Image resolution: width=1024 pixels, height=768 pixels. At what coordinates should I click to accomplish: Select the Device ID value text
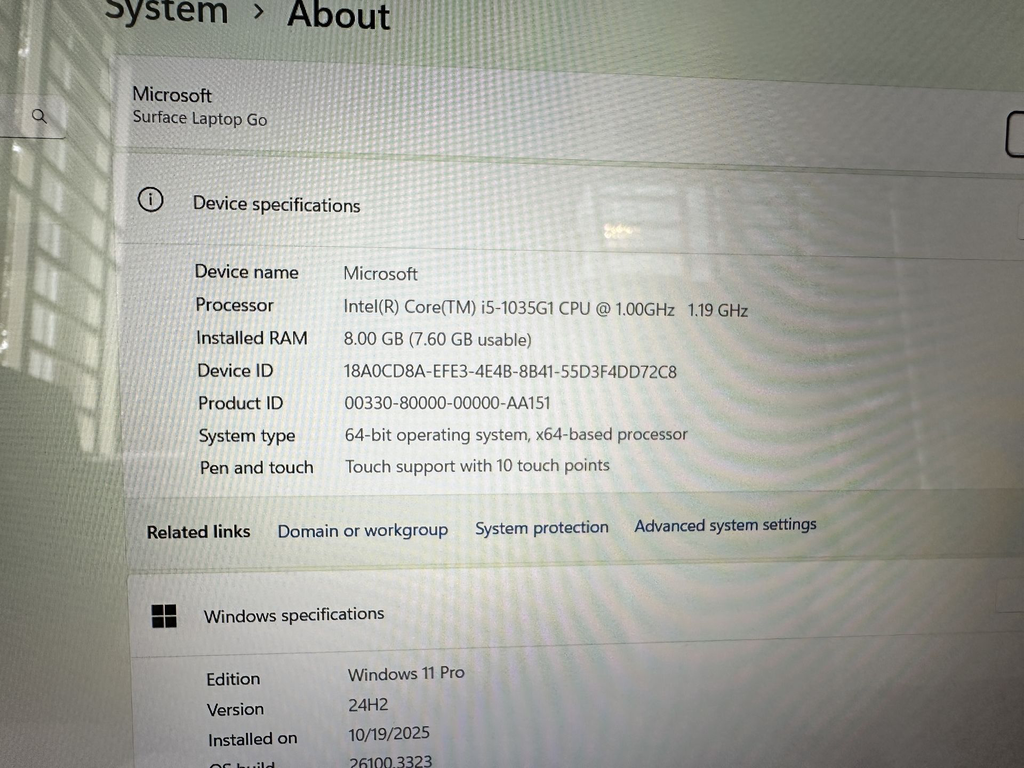(510, 371)
